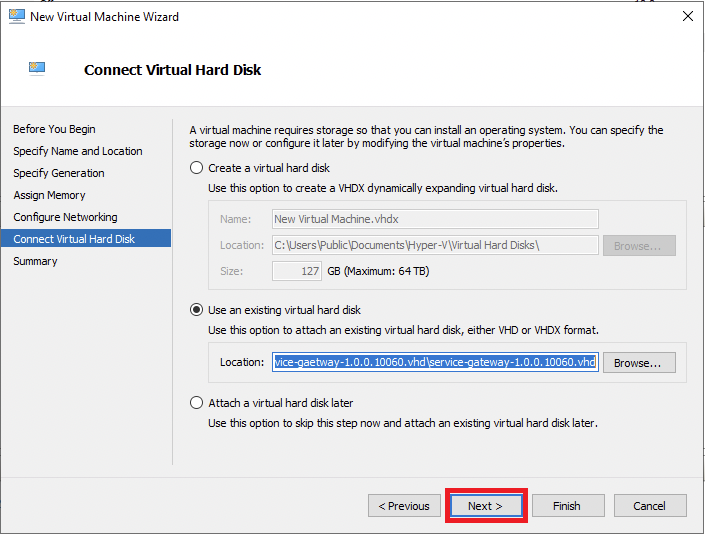
Task: Click the header icon beside Connect Virtual Hard Disk
Action: coord(38,69)
